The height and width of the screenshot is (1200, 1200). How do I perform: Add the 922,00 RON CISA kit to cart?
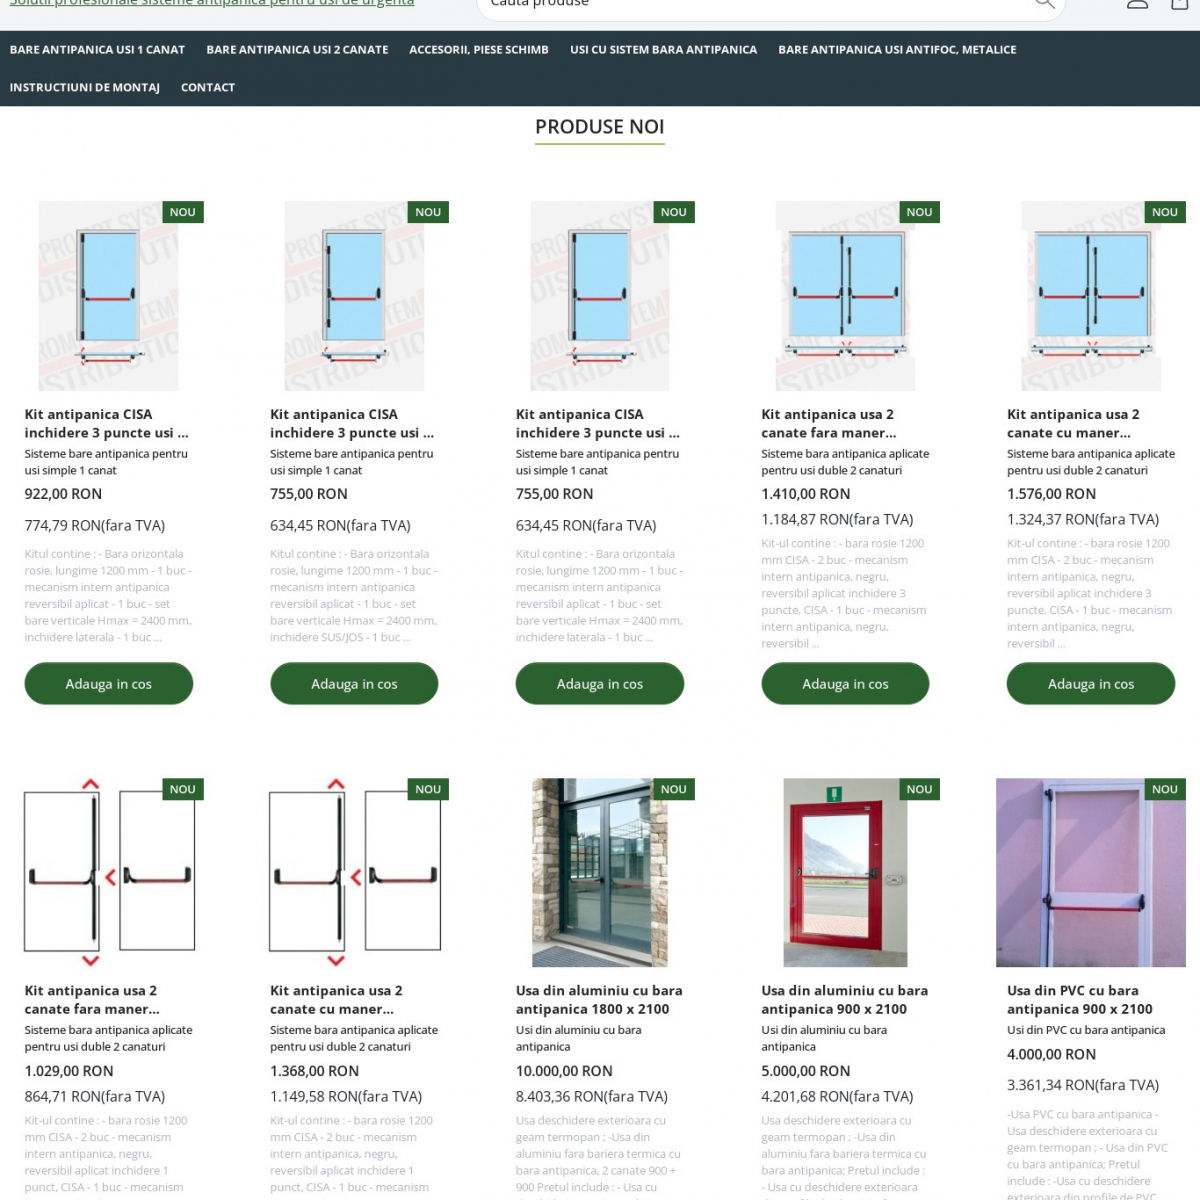109,684
